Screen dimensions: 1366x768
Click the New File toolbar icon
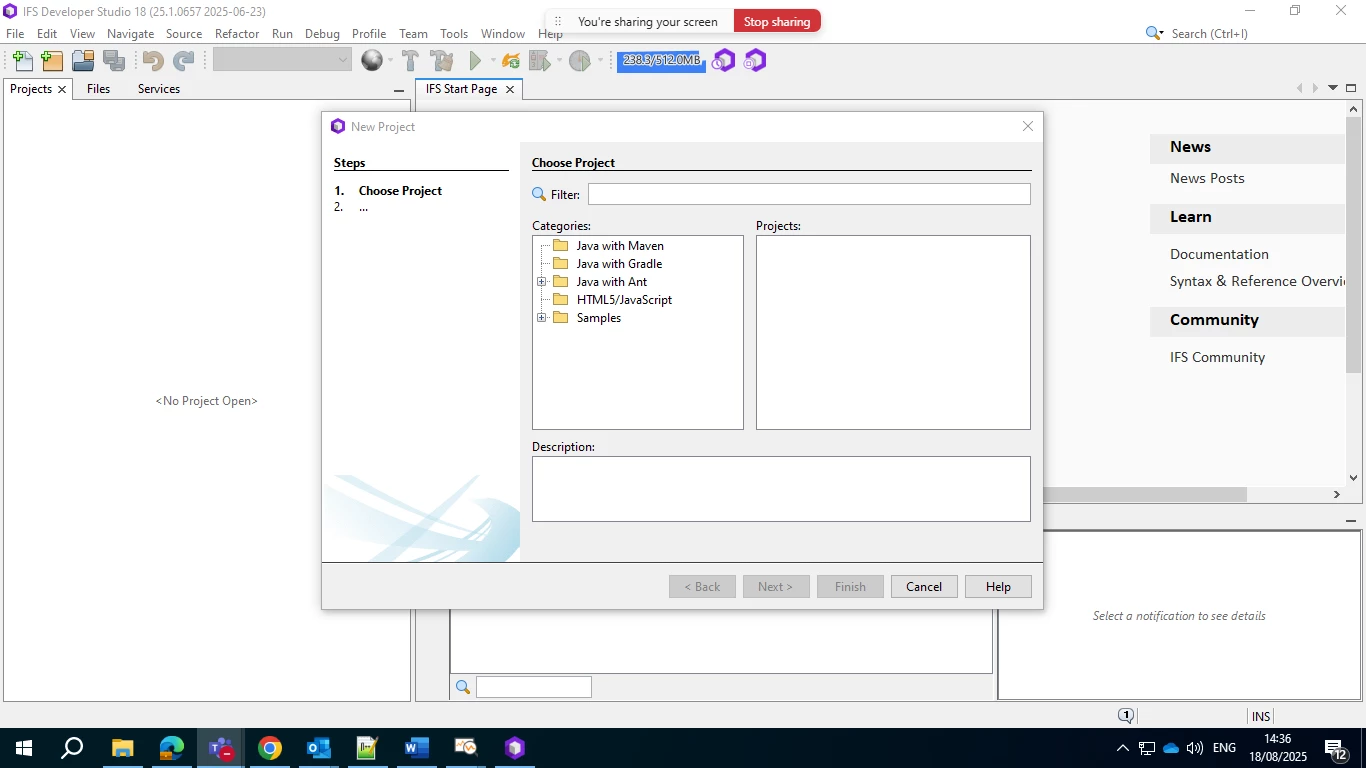[x=22, y=61]
